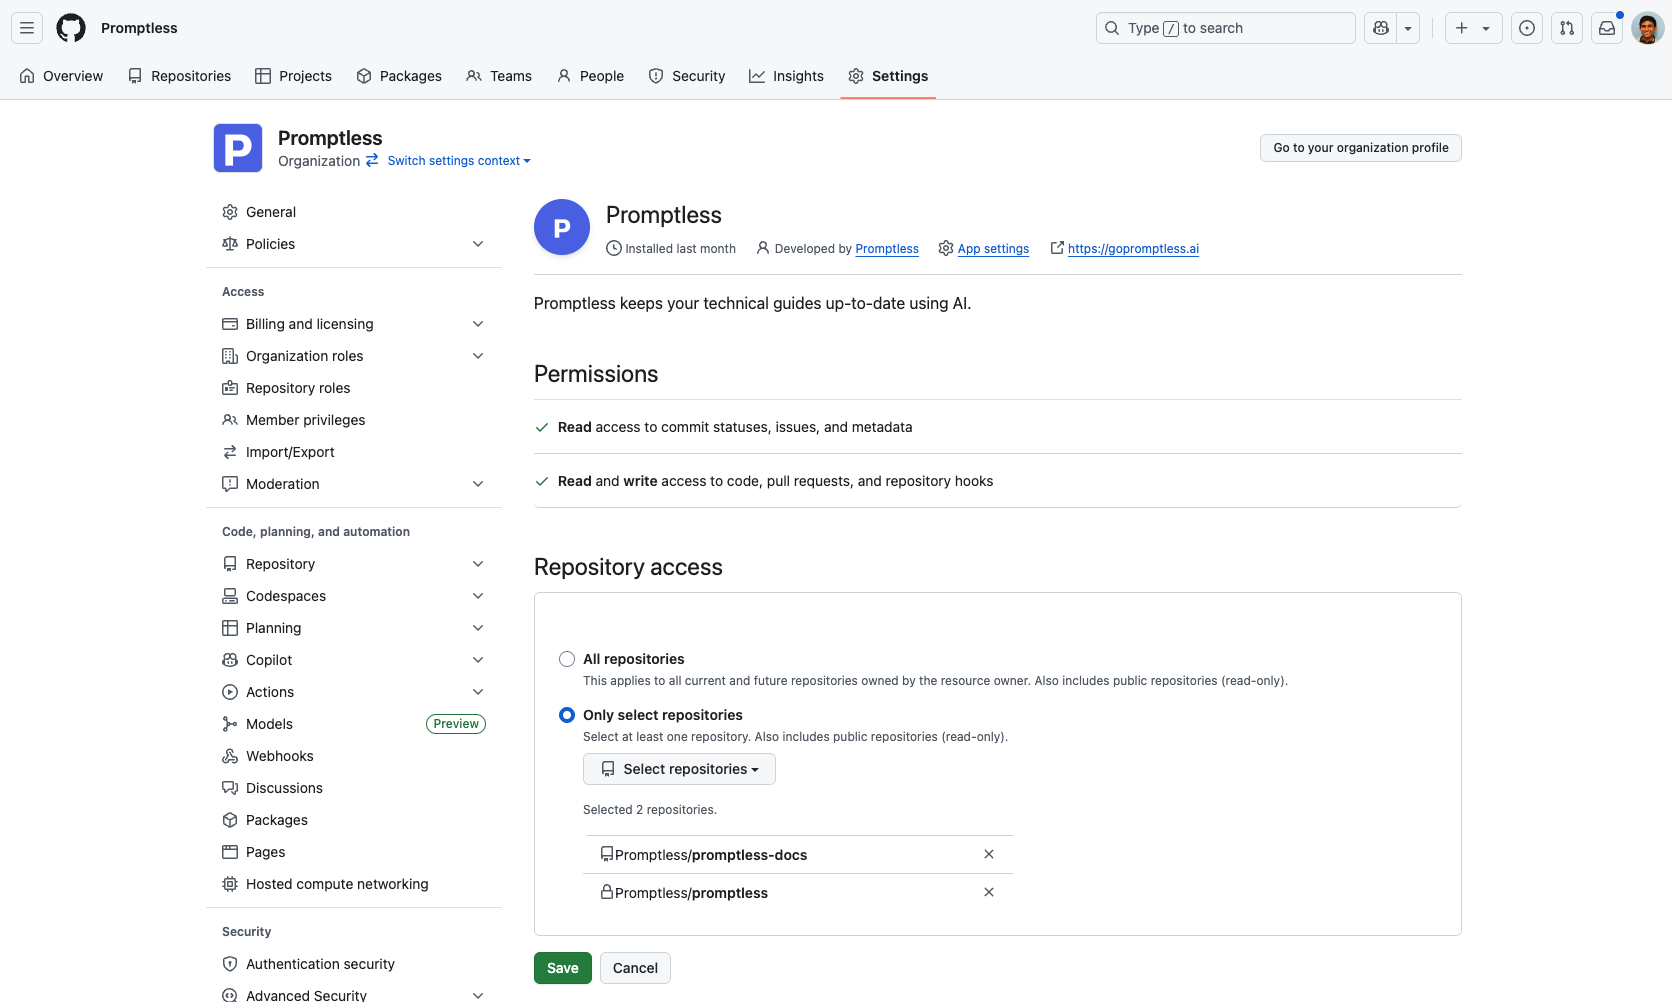Open Copilot chat icon in header
Image resolution: width=1672 pixels, height=1002 pixels.
[x=1381, y=28]
